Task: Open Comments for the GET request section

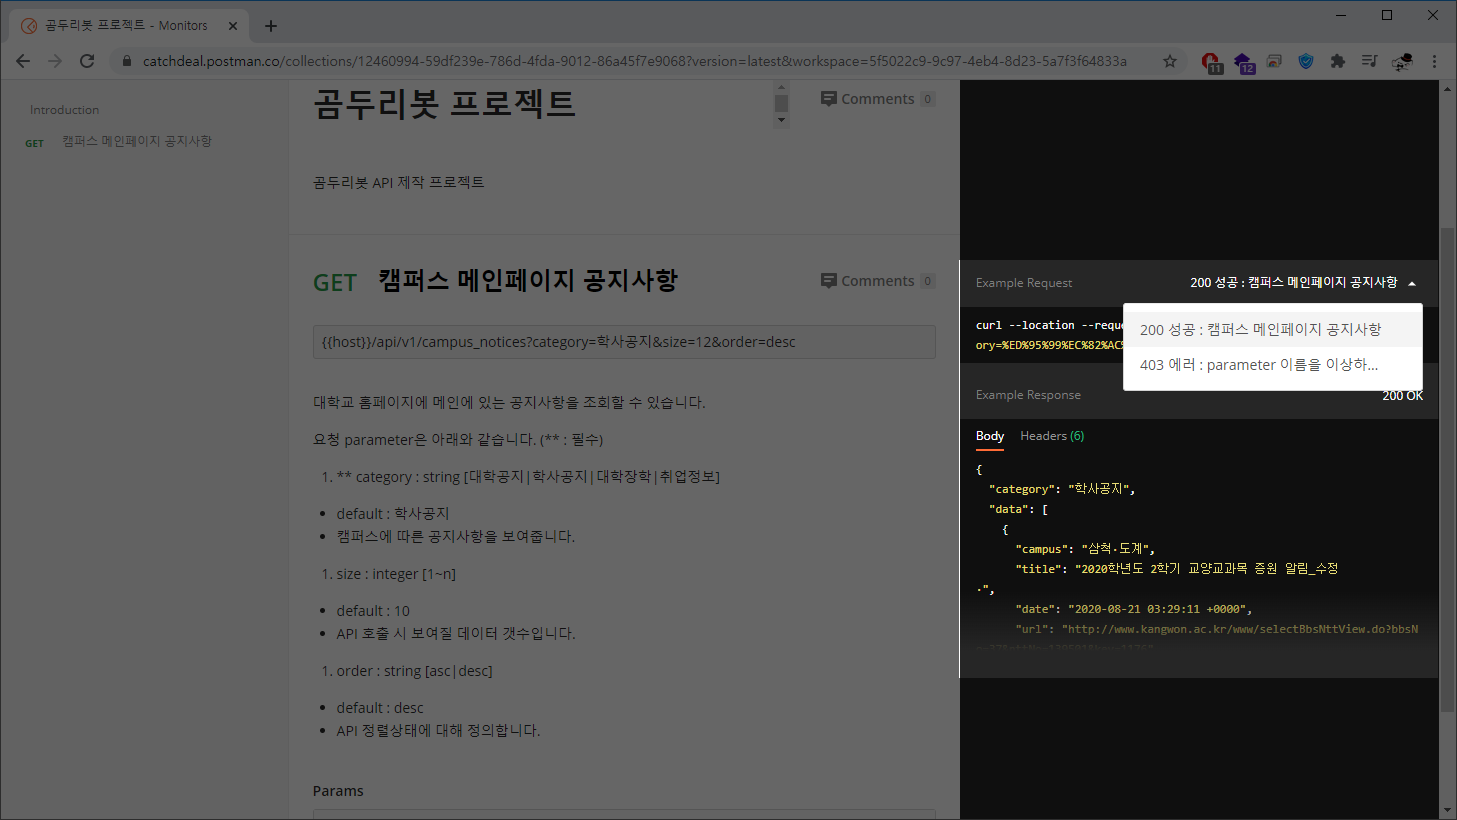Action: click(x=877, y=281)
